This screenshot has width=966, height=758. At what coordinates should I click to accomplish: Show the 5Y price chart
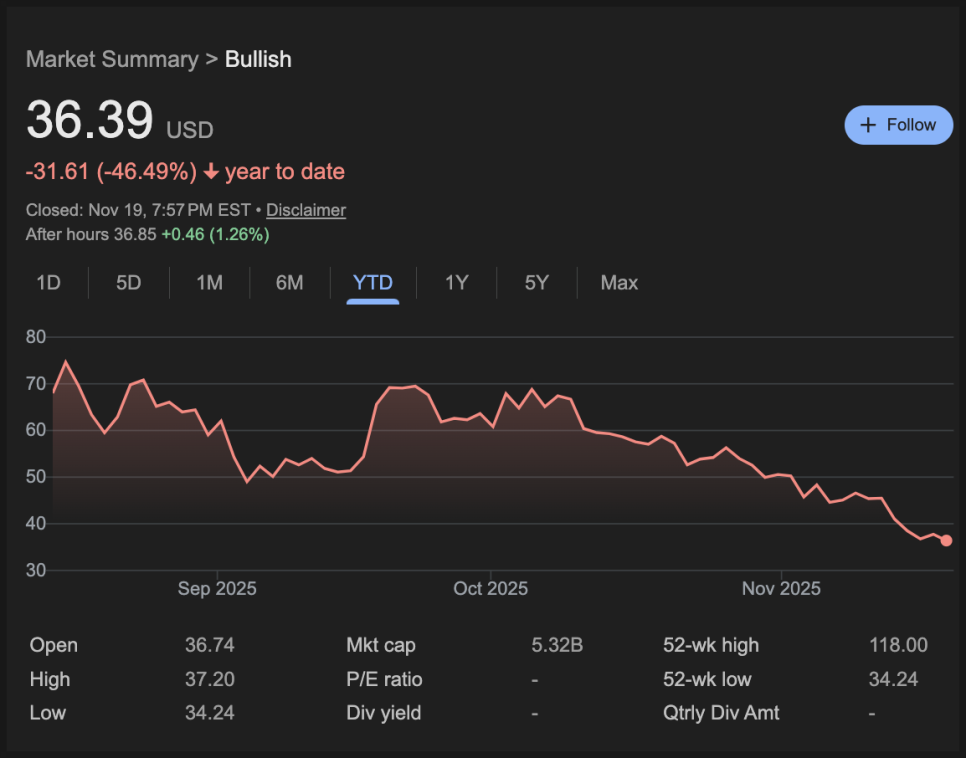(x=537, y=283)
